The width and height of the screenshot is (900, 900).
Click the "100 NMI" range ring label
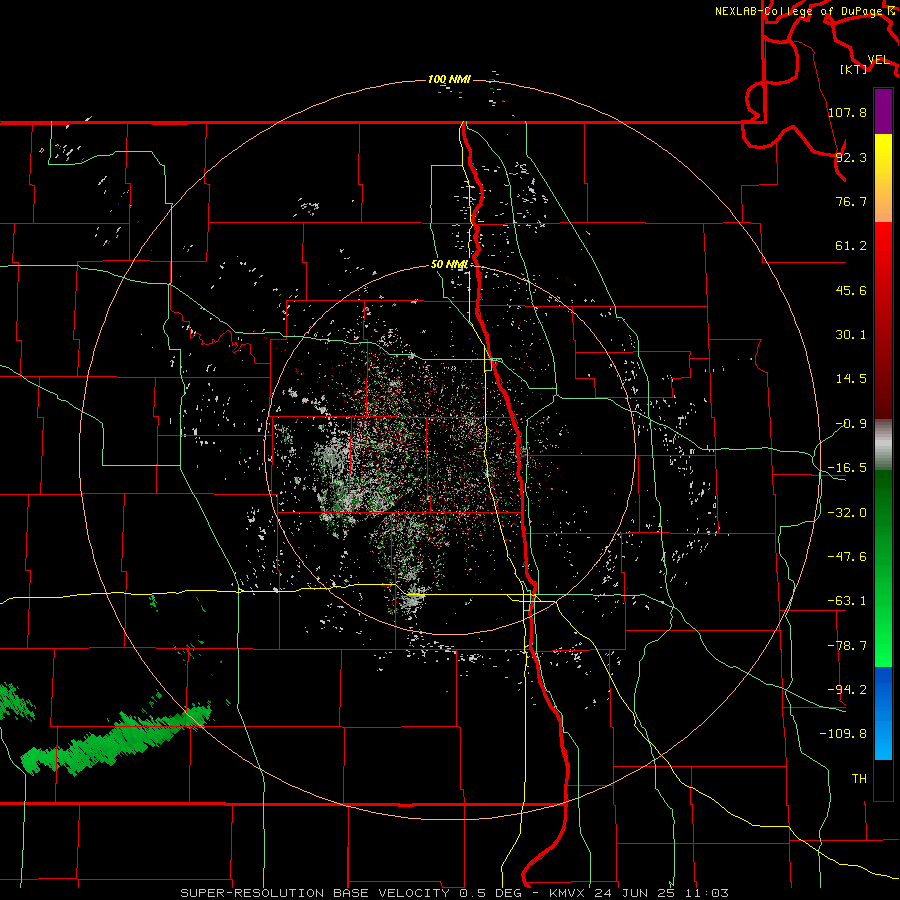click(449, 79)
